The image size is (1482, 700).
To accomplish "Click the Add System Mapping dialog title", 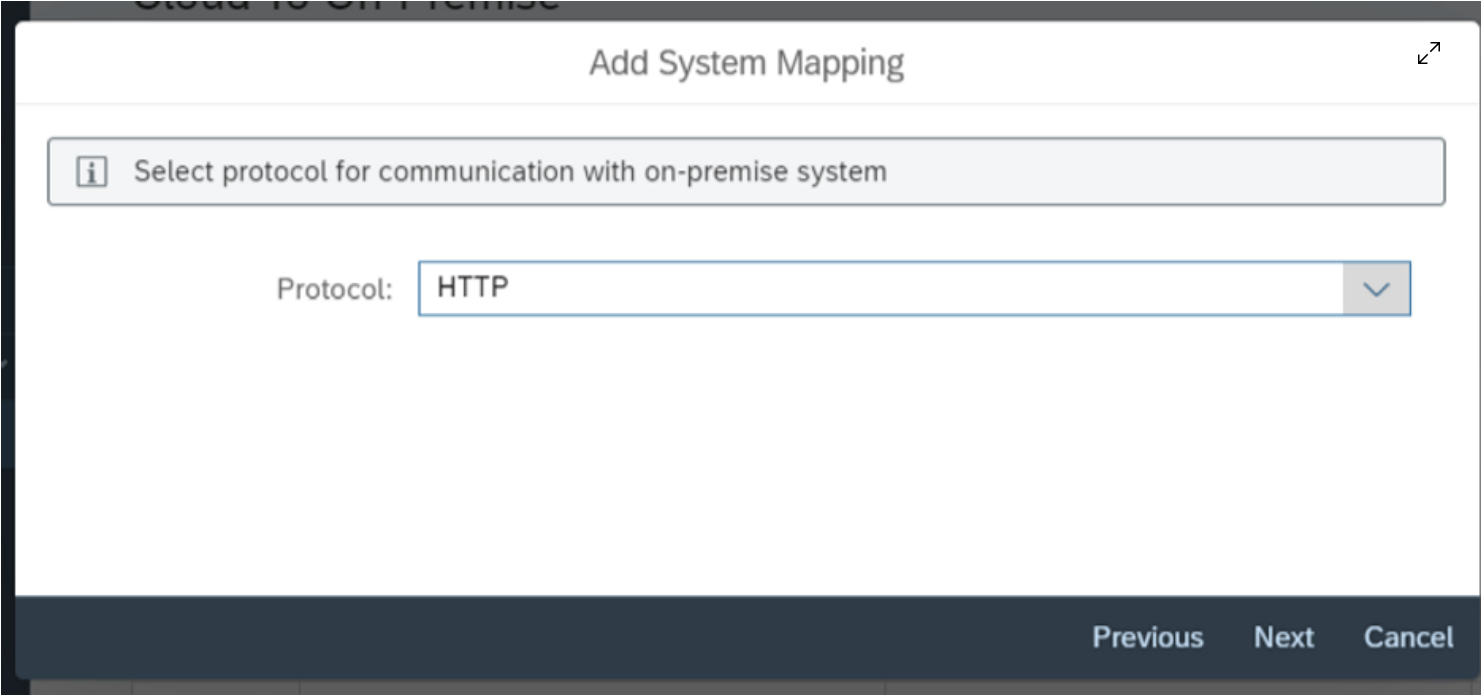I will click(x=746, y=63).
